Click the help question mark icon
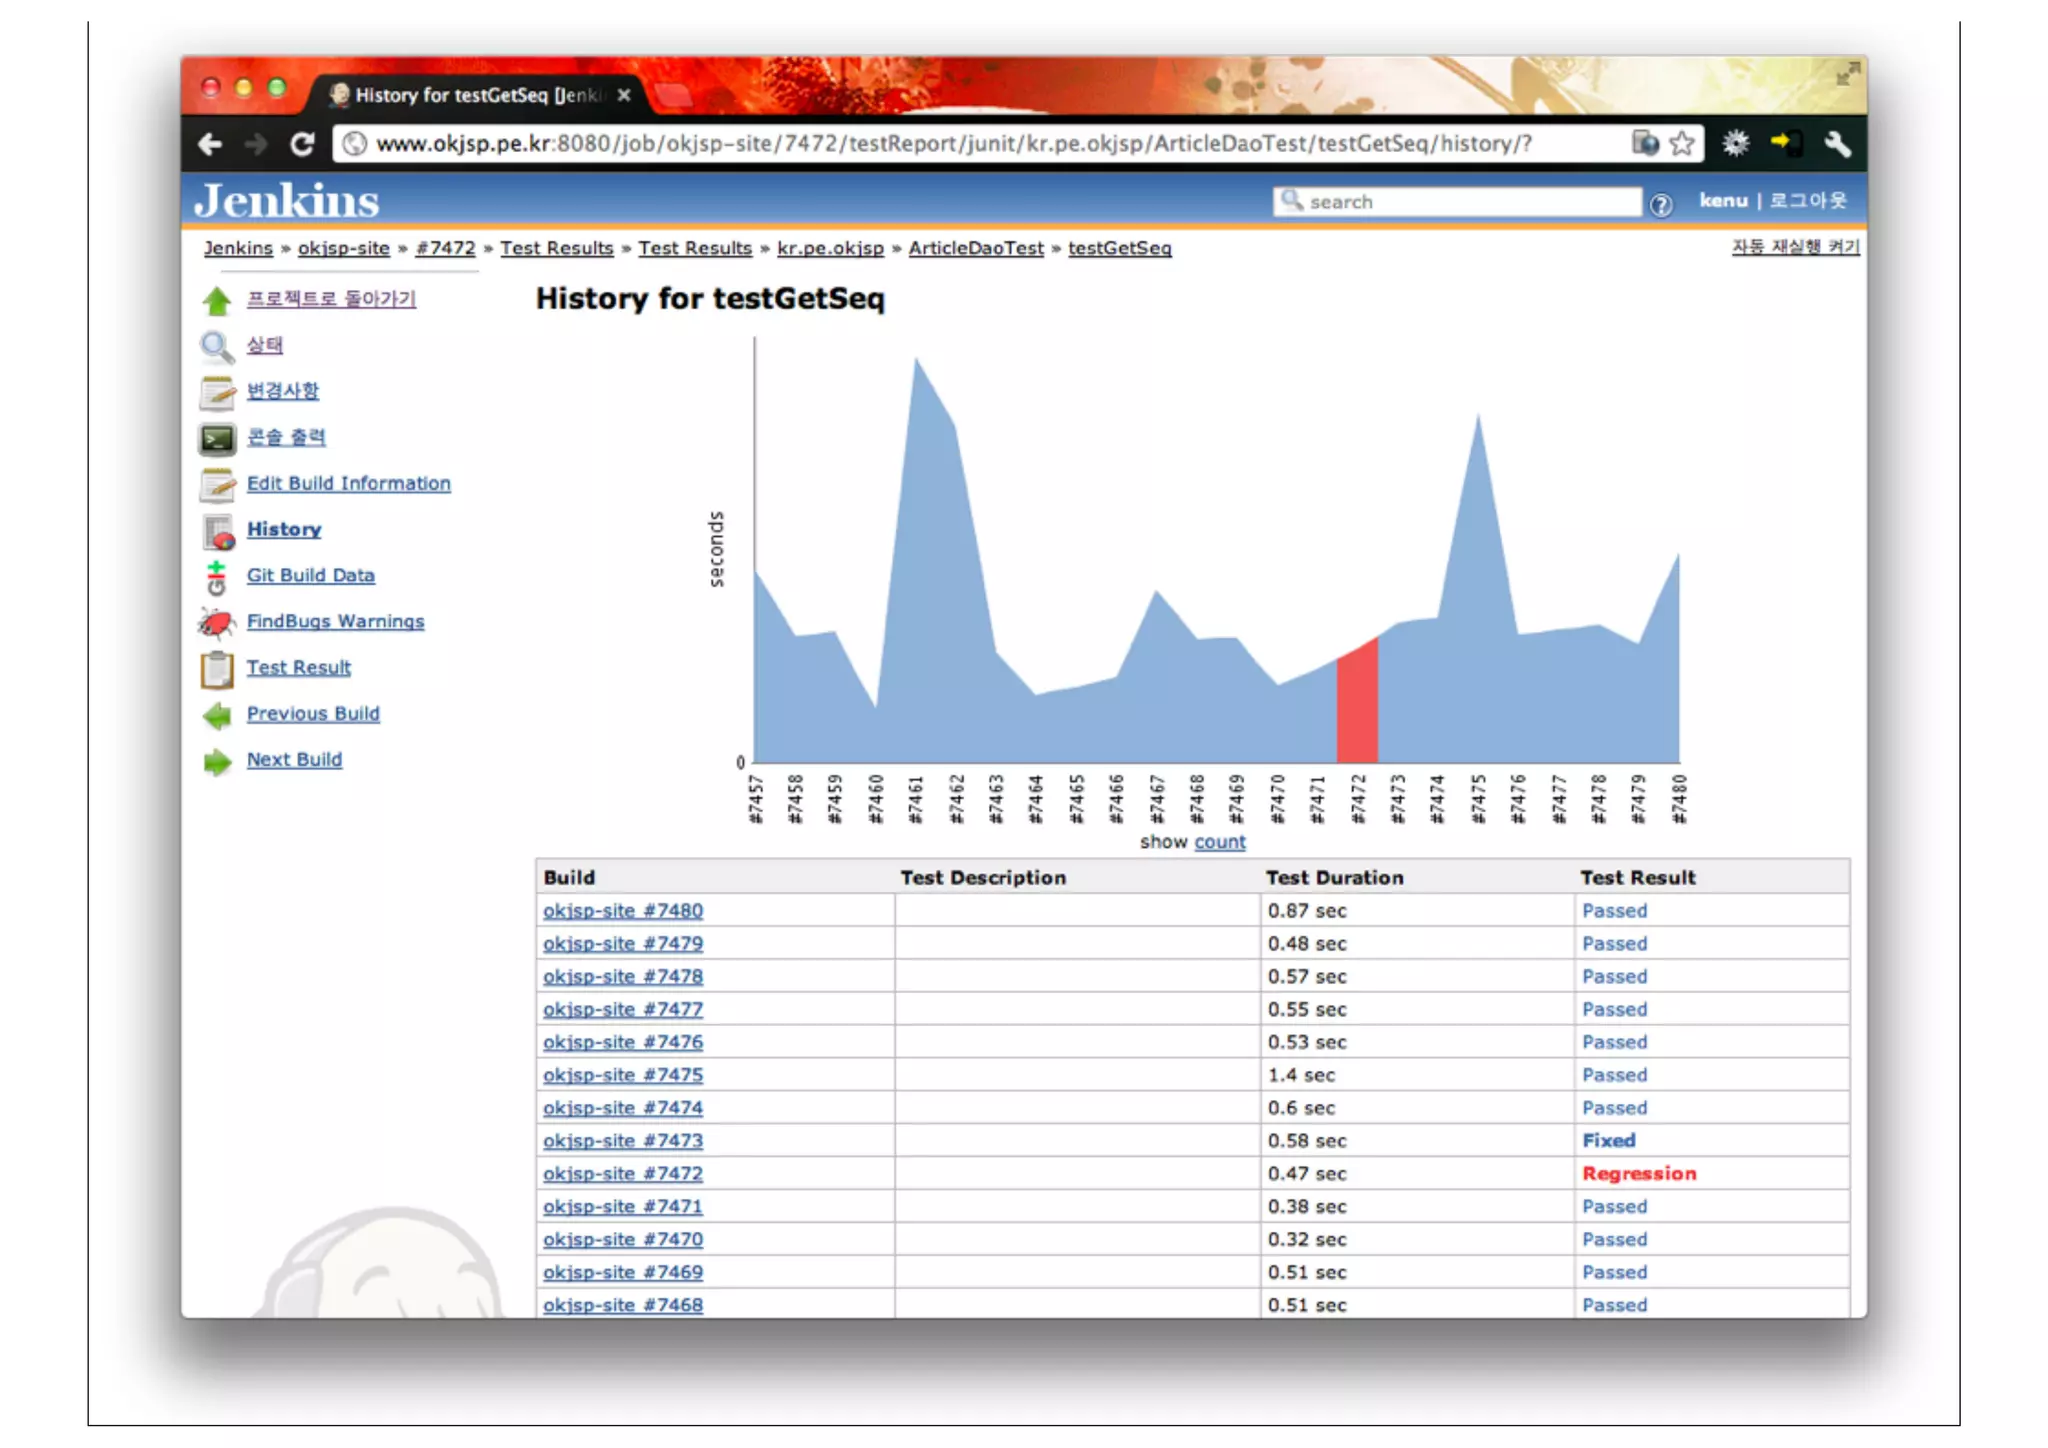The height and width of the screenshot is (1448, 2048). [x=1661, y=204]
